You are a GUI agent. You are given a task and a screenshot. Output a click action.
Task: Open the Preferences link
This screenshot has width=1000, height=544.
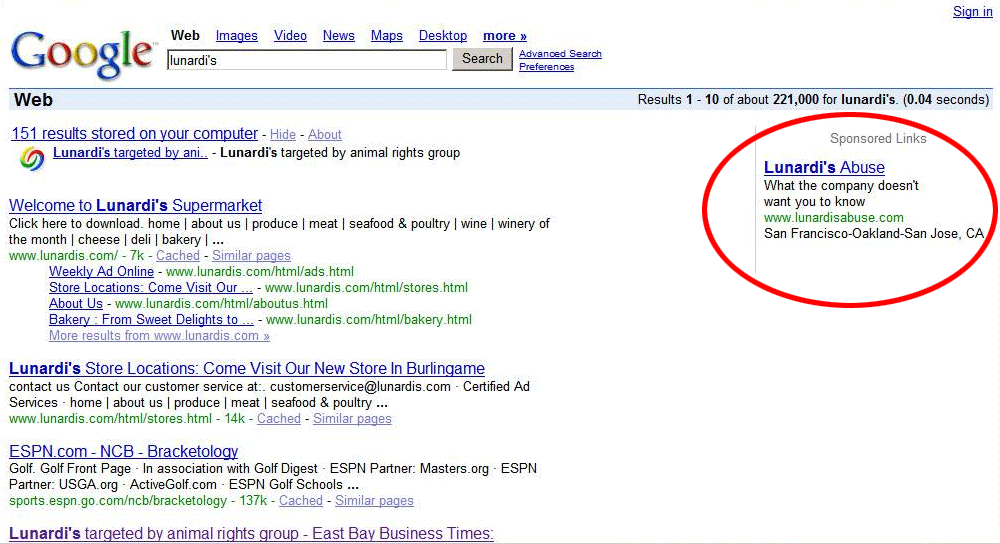click(546, 67)
